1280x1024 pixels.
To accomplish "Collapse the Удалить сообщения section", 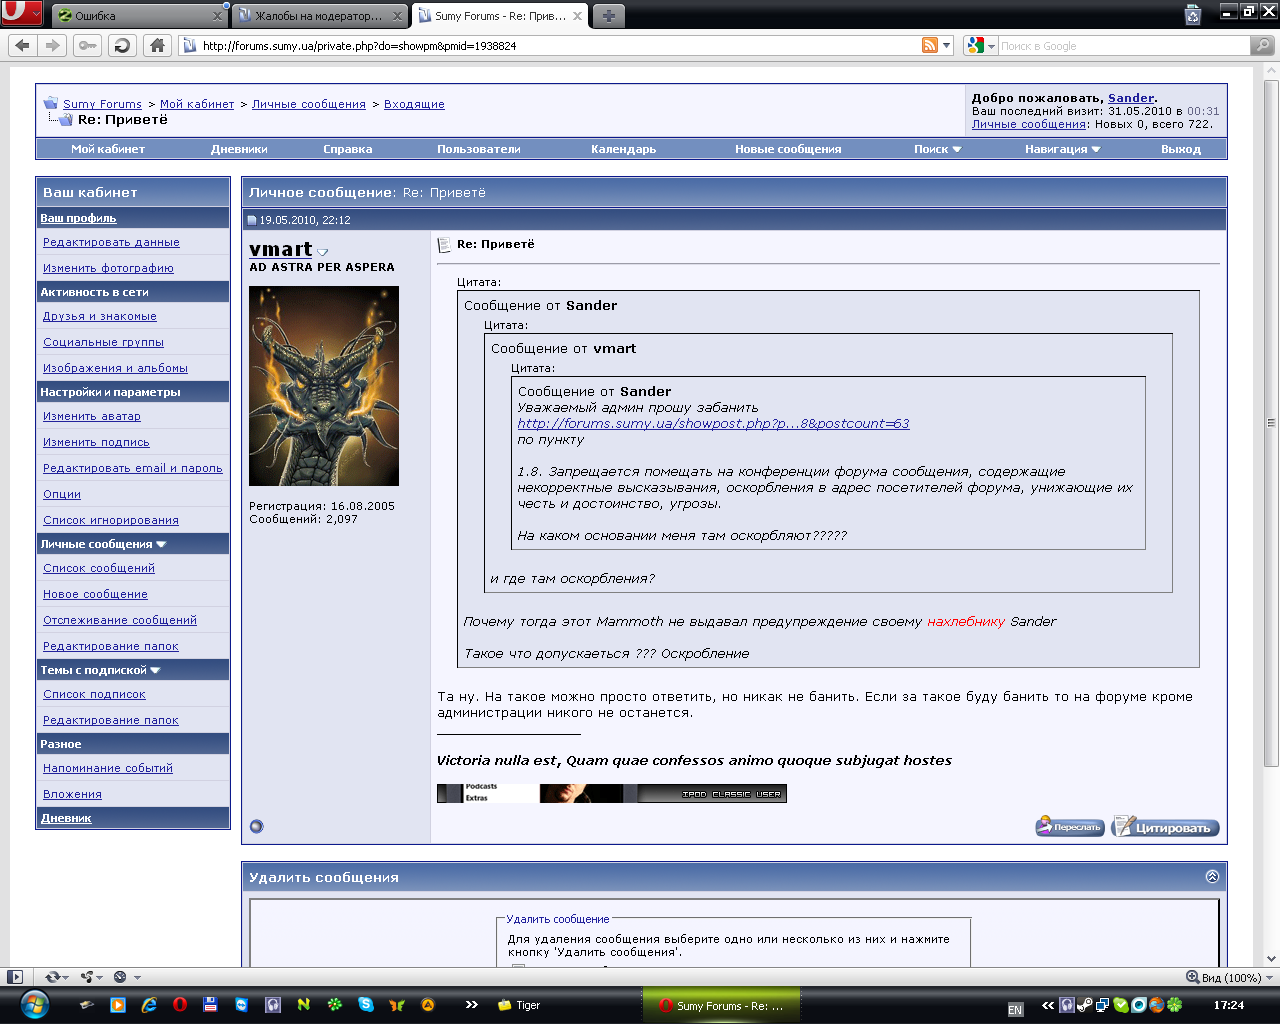I will point(1212,876).
